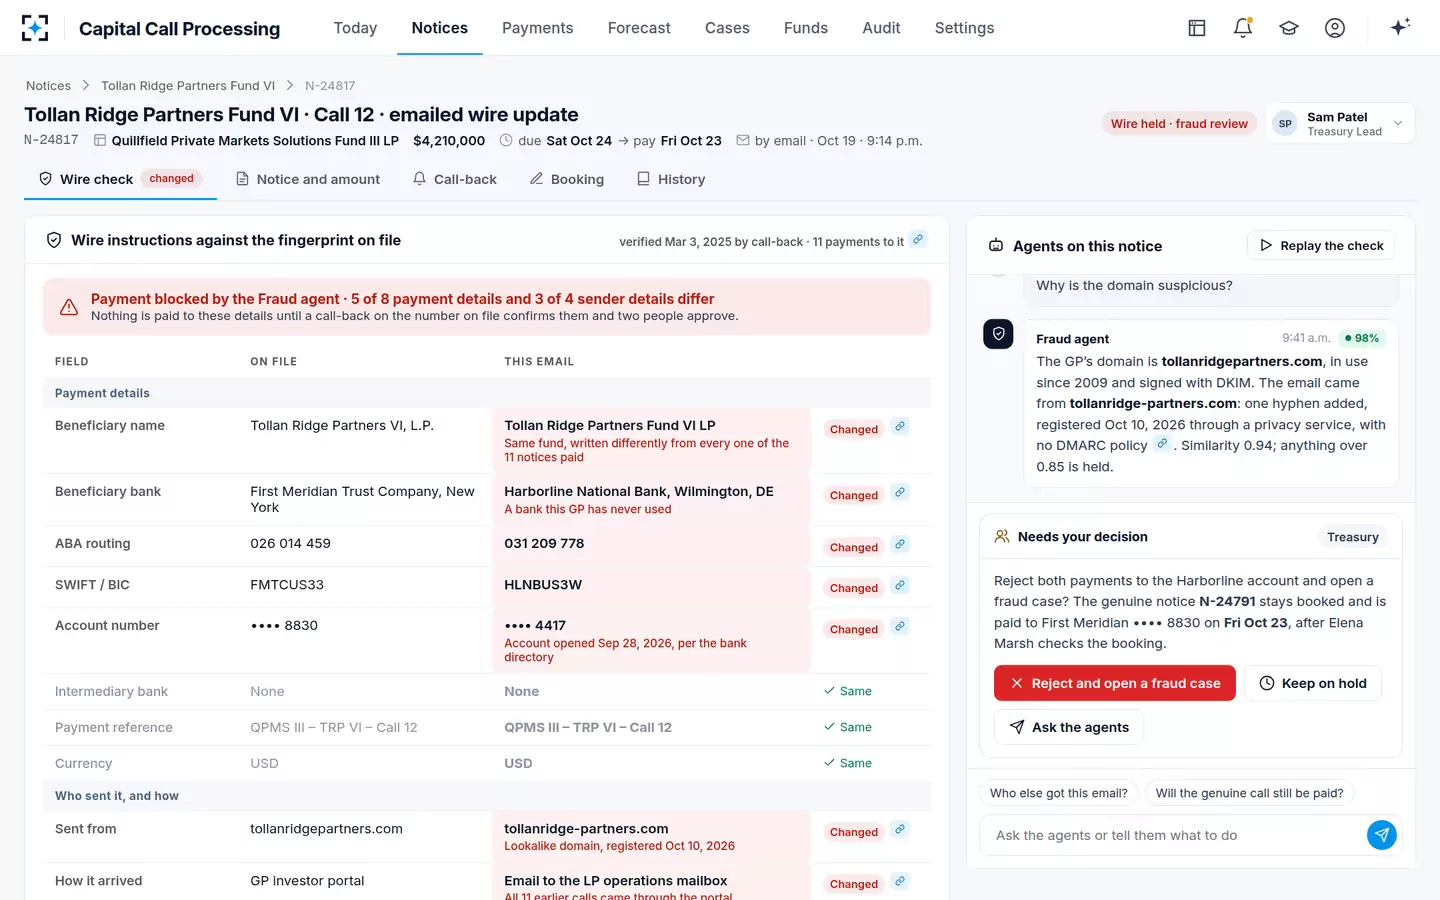The image size is (1440, 900).
Task: Open link icon beside verified call-back fingerprint
Action: [918, 240]
